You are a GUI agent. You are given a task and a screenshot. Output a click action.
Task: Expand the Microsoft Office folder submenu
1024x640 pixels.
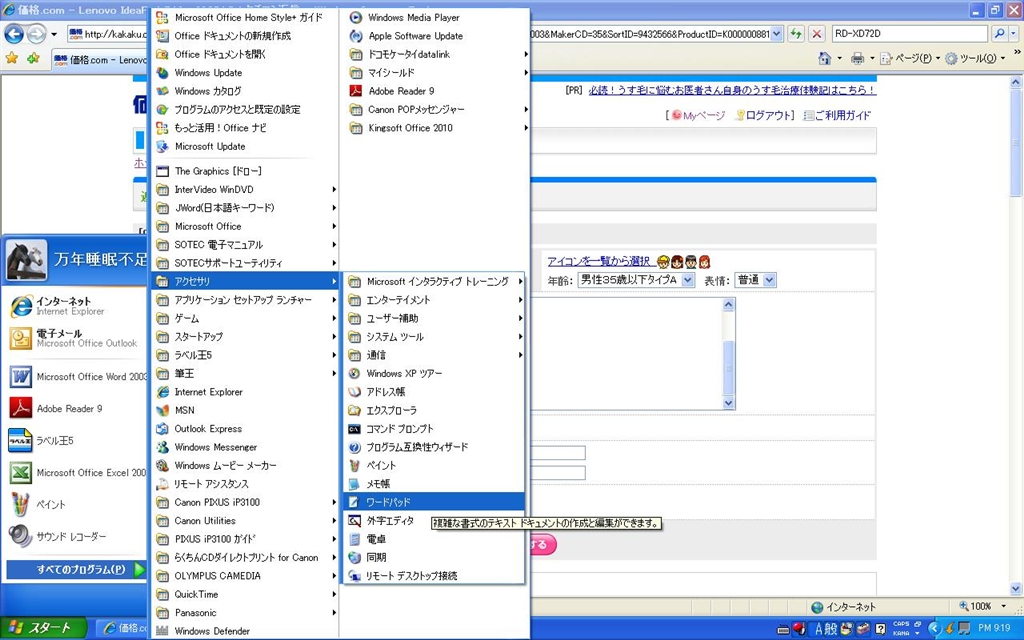246,226
